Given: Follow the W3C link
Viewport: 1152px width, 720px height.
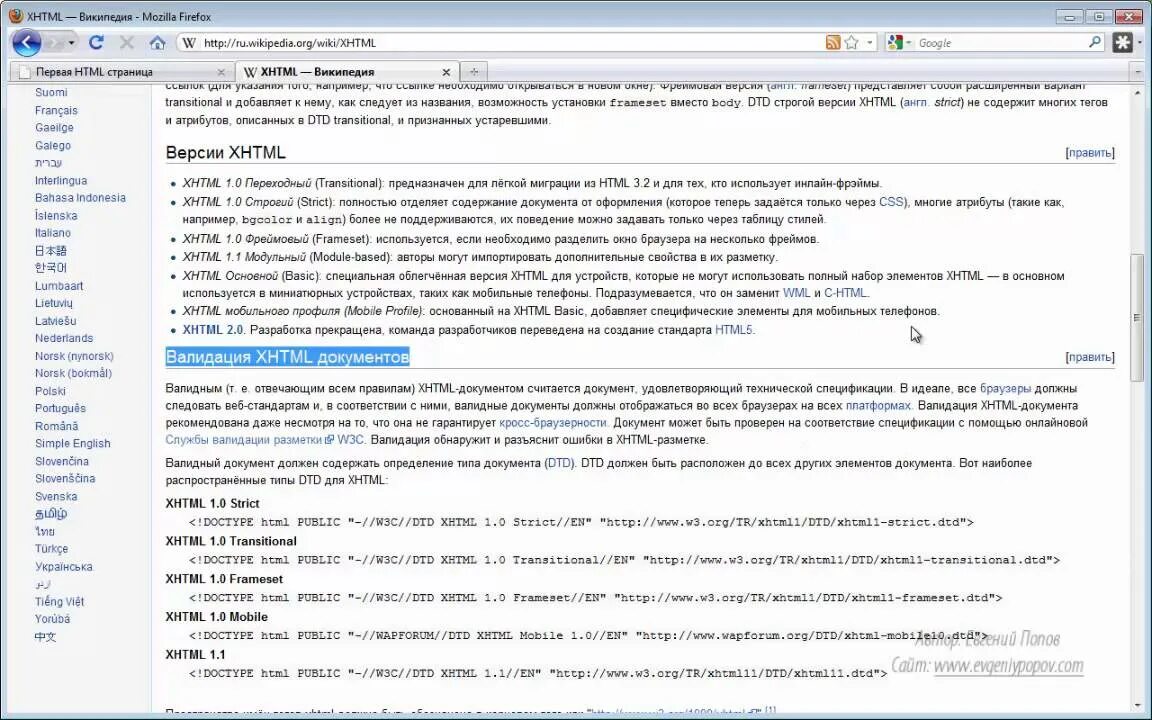Looking at the screenshot, I should pos(350,440).
